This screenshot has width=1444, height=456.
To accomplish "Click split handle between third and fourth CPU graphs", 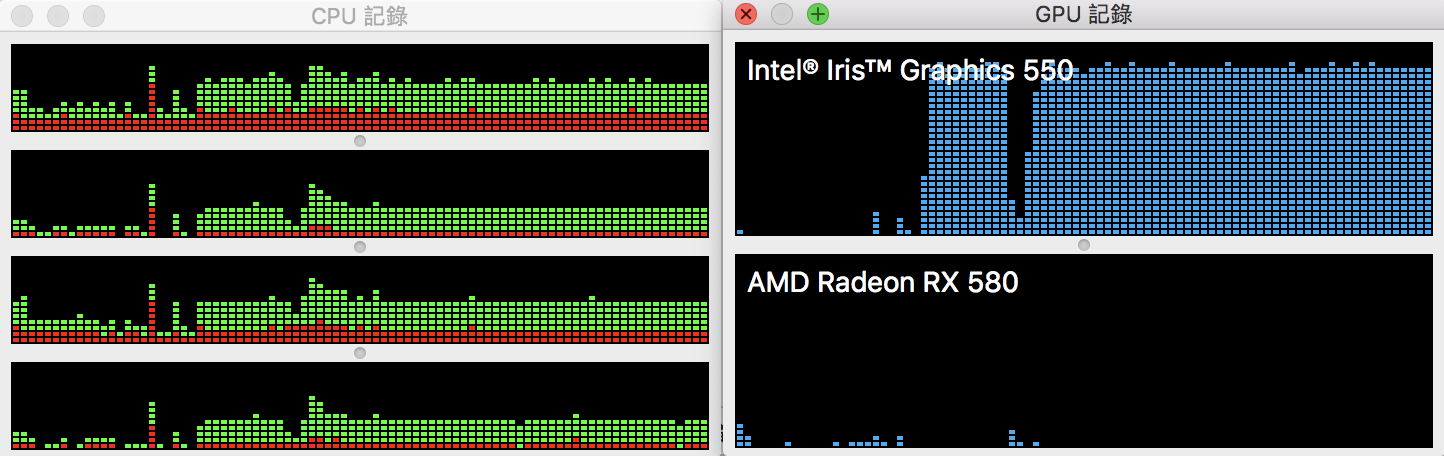I will pos(360,353).
